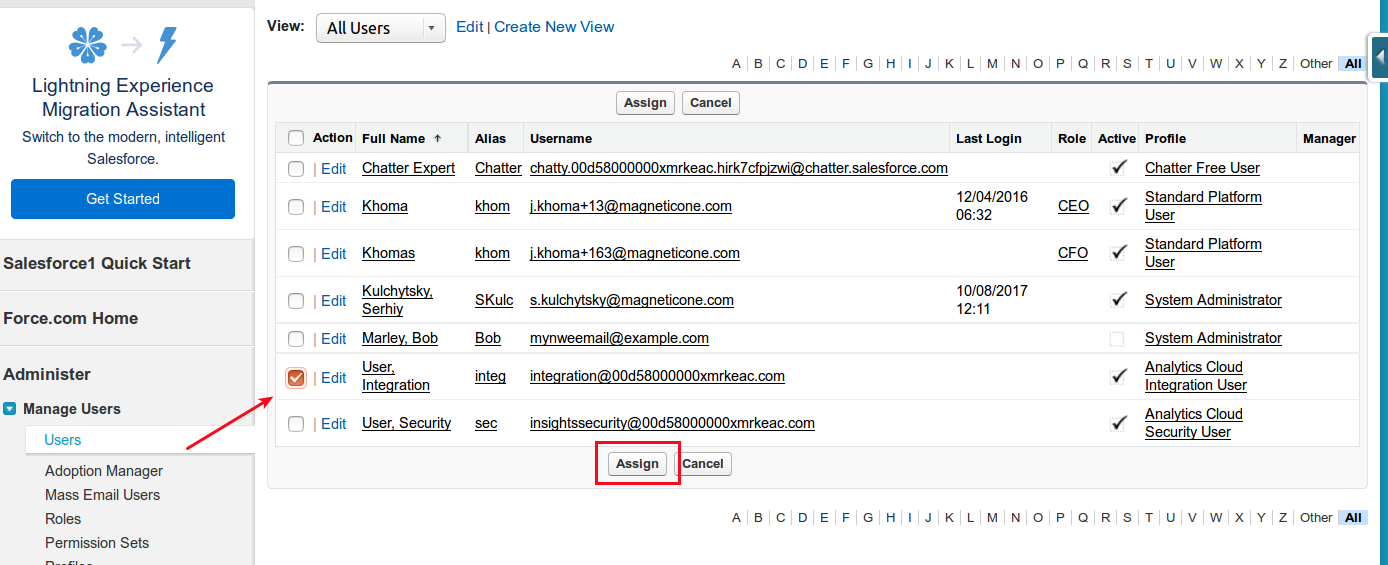Collapse the Manage Users tree arrow
1388x565 pixels.
10,409
